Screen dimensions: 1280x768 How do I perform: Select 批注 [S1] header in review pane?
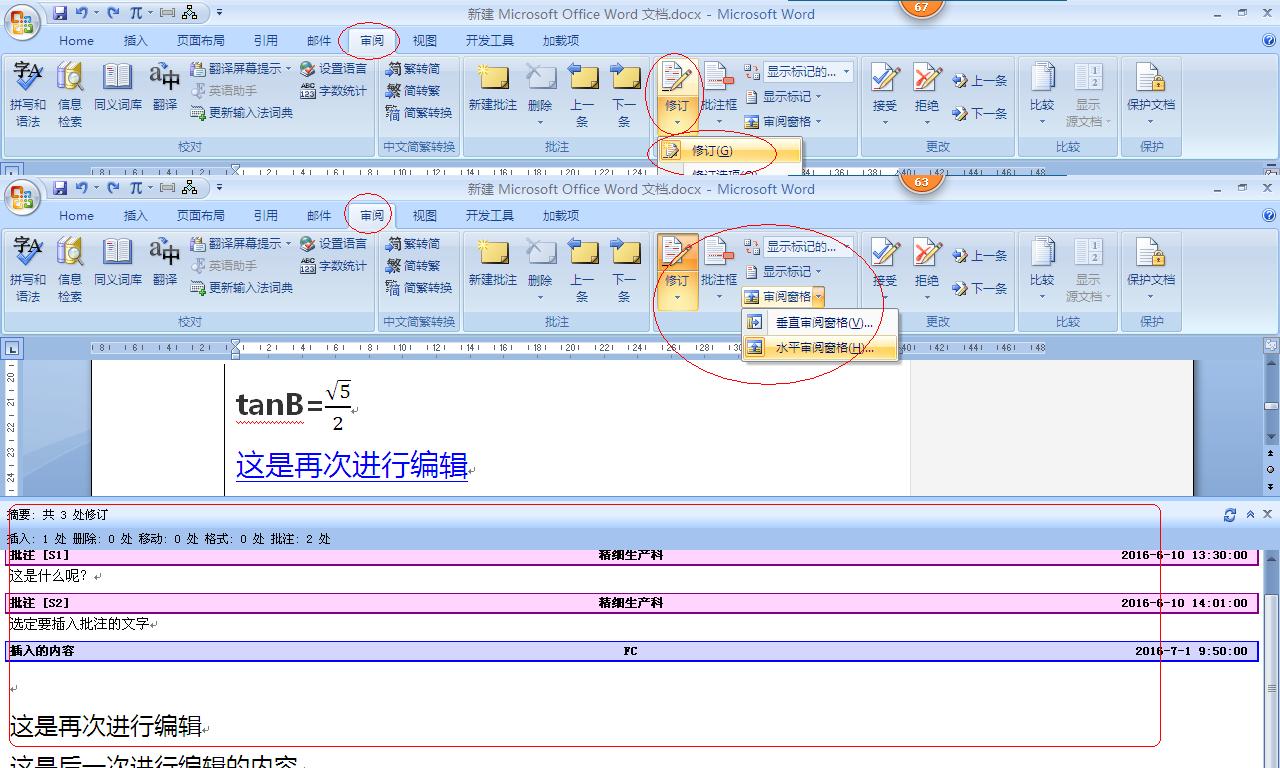click(x=632, y=555)
